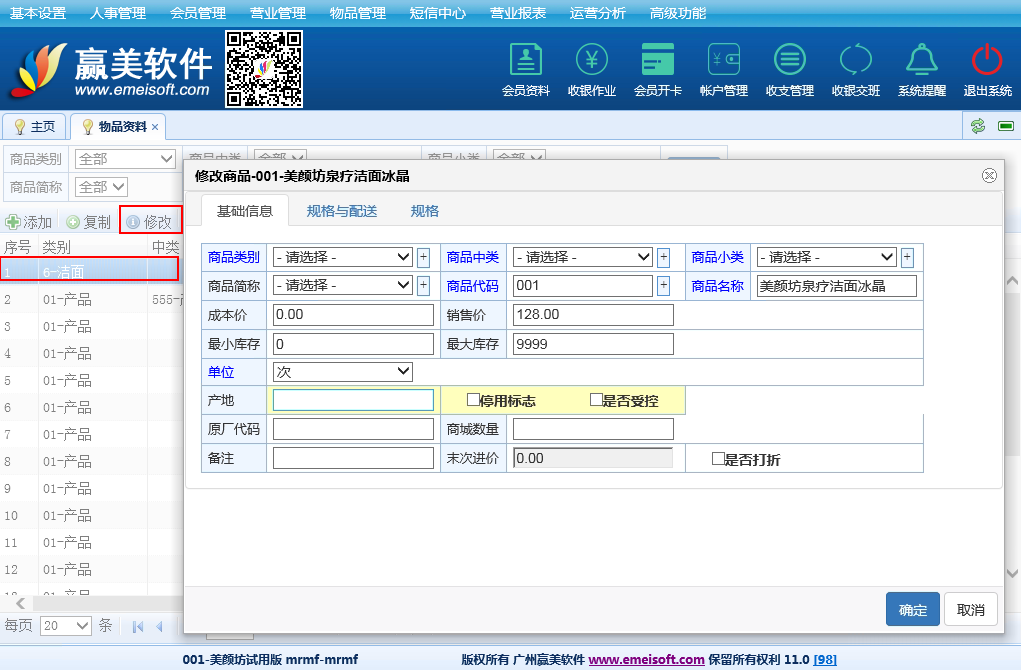The height and width of the screenshot is (670, 1021).
Task: Open the 会员开卡 card issuing icon
Action: [657, 61]
